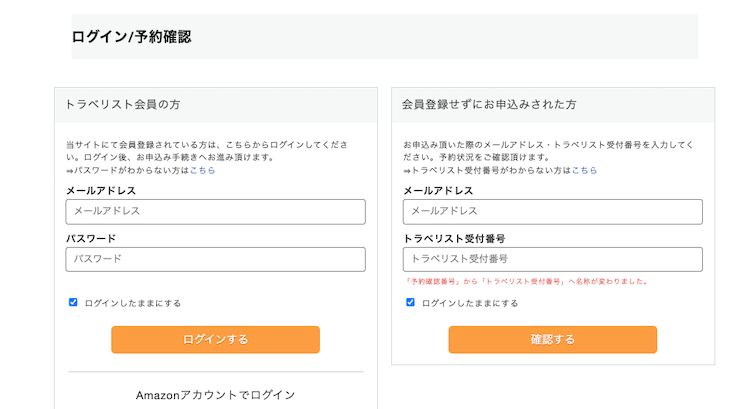This screenshot has height=409, width=736.
Task: Toggle the member panel's ログインしたままにする checkbox
Action: point(73,302)
